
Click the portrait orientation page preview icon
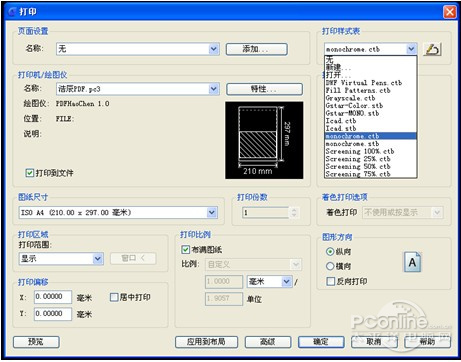[x=412, y=262]
